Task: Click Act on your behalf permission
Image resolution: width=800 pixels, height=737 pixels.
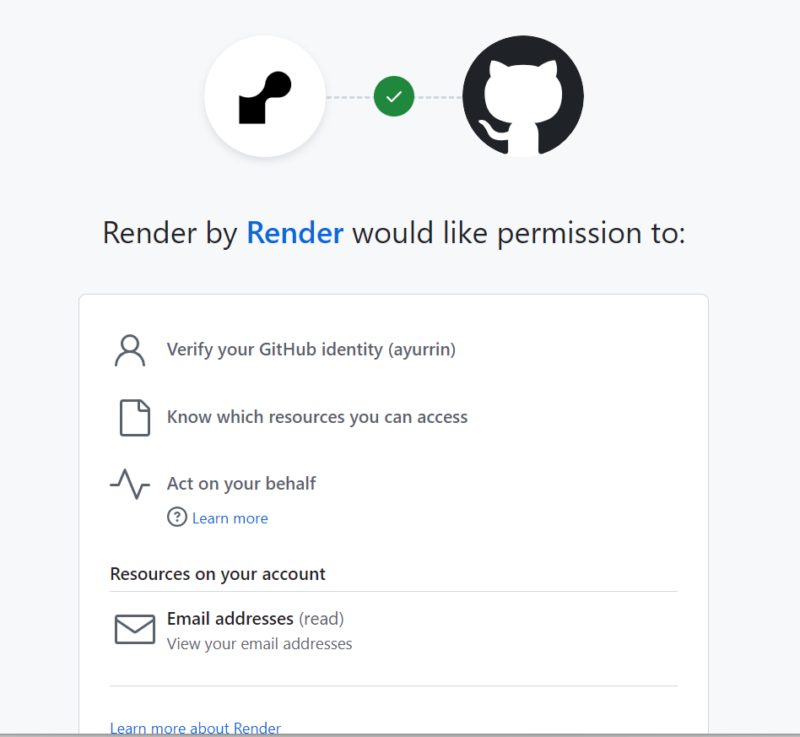Action: 241,484
